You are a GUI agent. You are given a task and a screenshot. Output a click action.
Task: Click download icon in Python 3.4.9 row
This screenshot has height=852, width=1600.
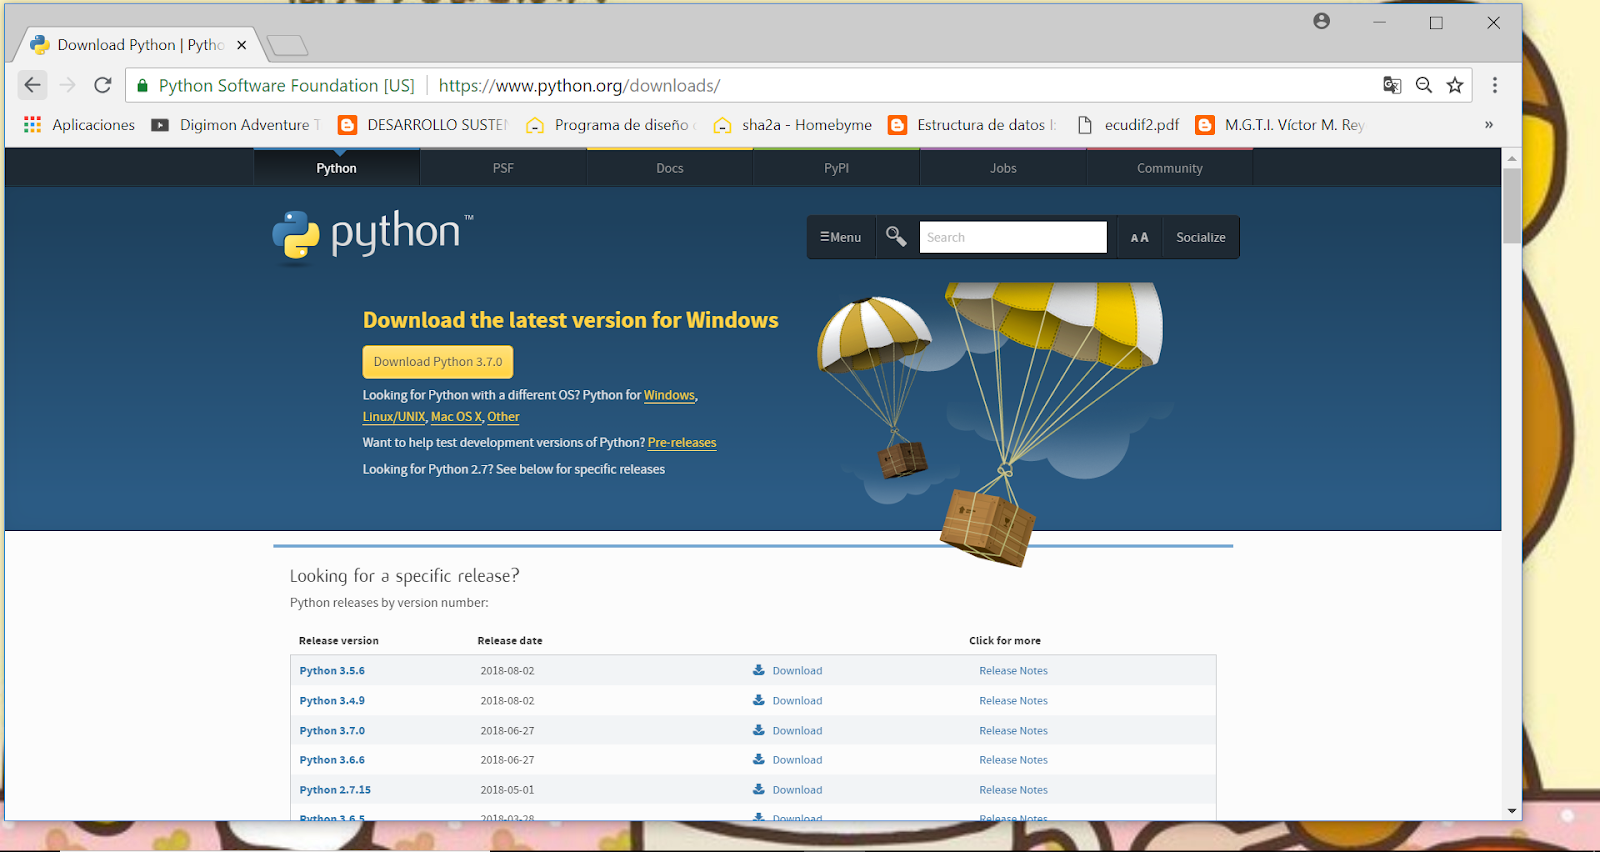[759, 700]
